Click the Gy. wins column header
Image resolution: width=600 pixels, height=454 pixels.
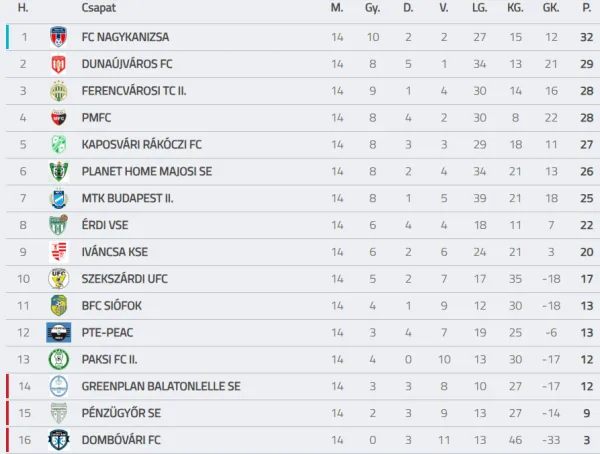pyautogui.click(x=372, y=8)
